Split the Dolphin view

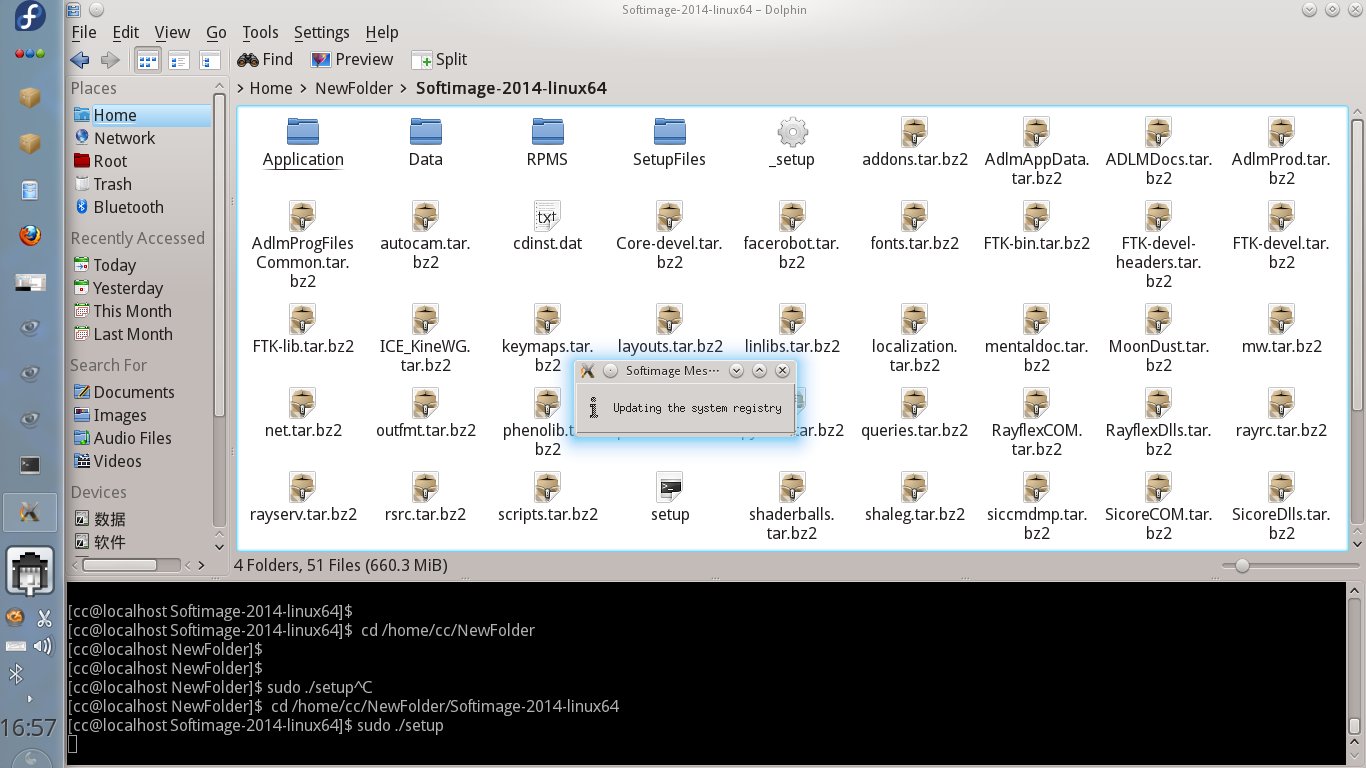pyautogui.click(x=439, y=60)
